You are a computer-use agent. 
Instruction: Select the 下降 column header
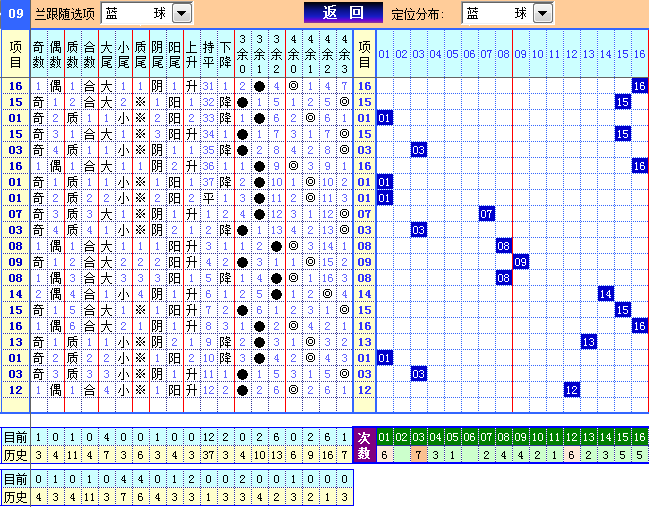tap(225, 54)
